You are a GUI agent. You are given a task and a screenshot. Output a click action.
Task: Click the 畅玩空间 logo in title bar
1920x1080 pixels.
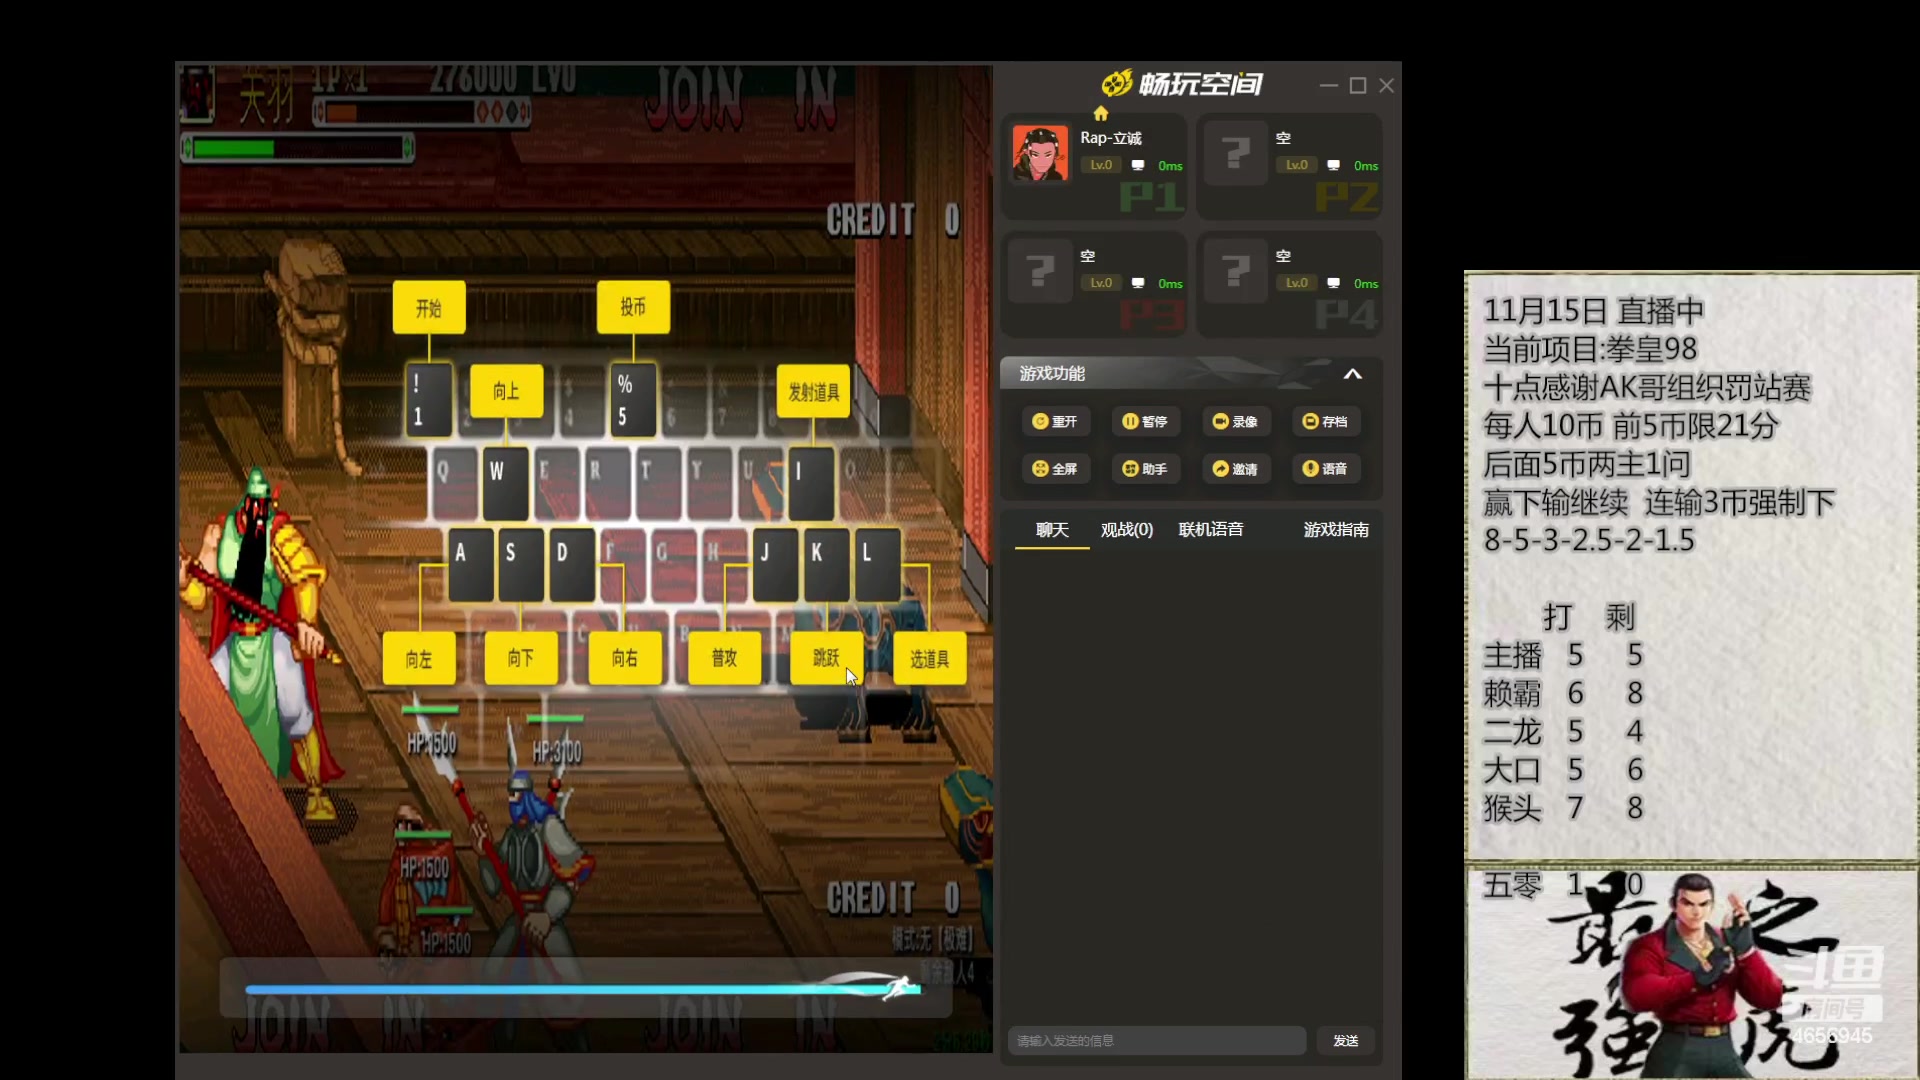click(1182, 84)
